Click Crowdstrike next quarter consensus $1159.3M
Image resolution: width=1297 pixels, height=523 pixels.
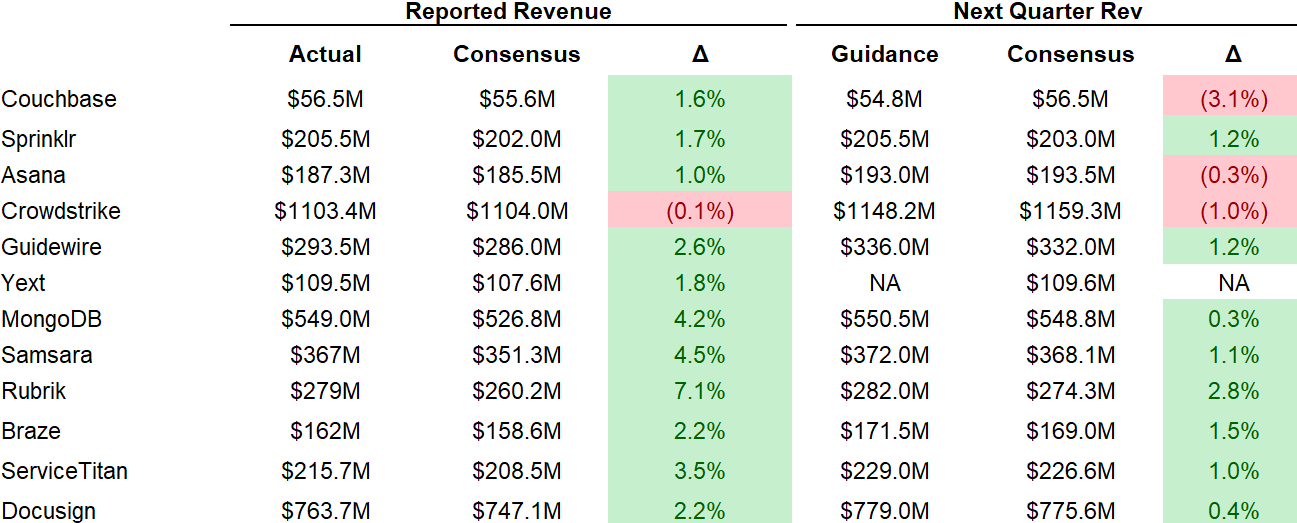pos(1071,211)
